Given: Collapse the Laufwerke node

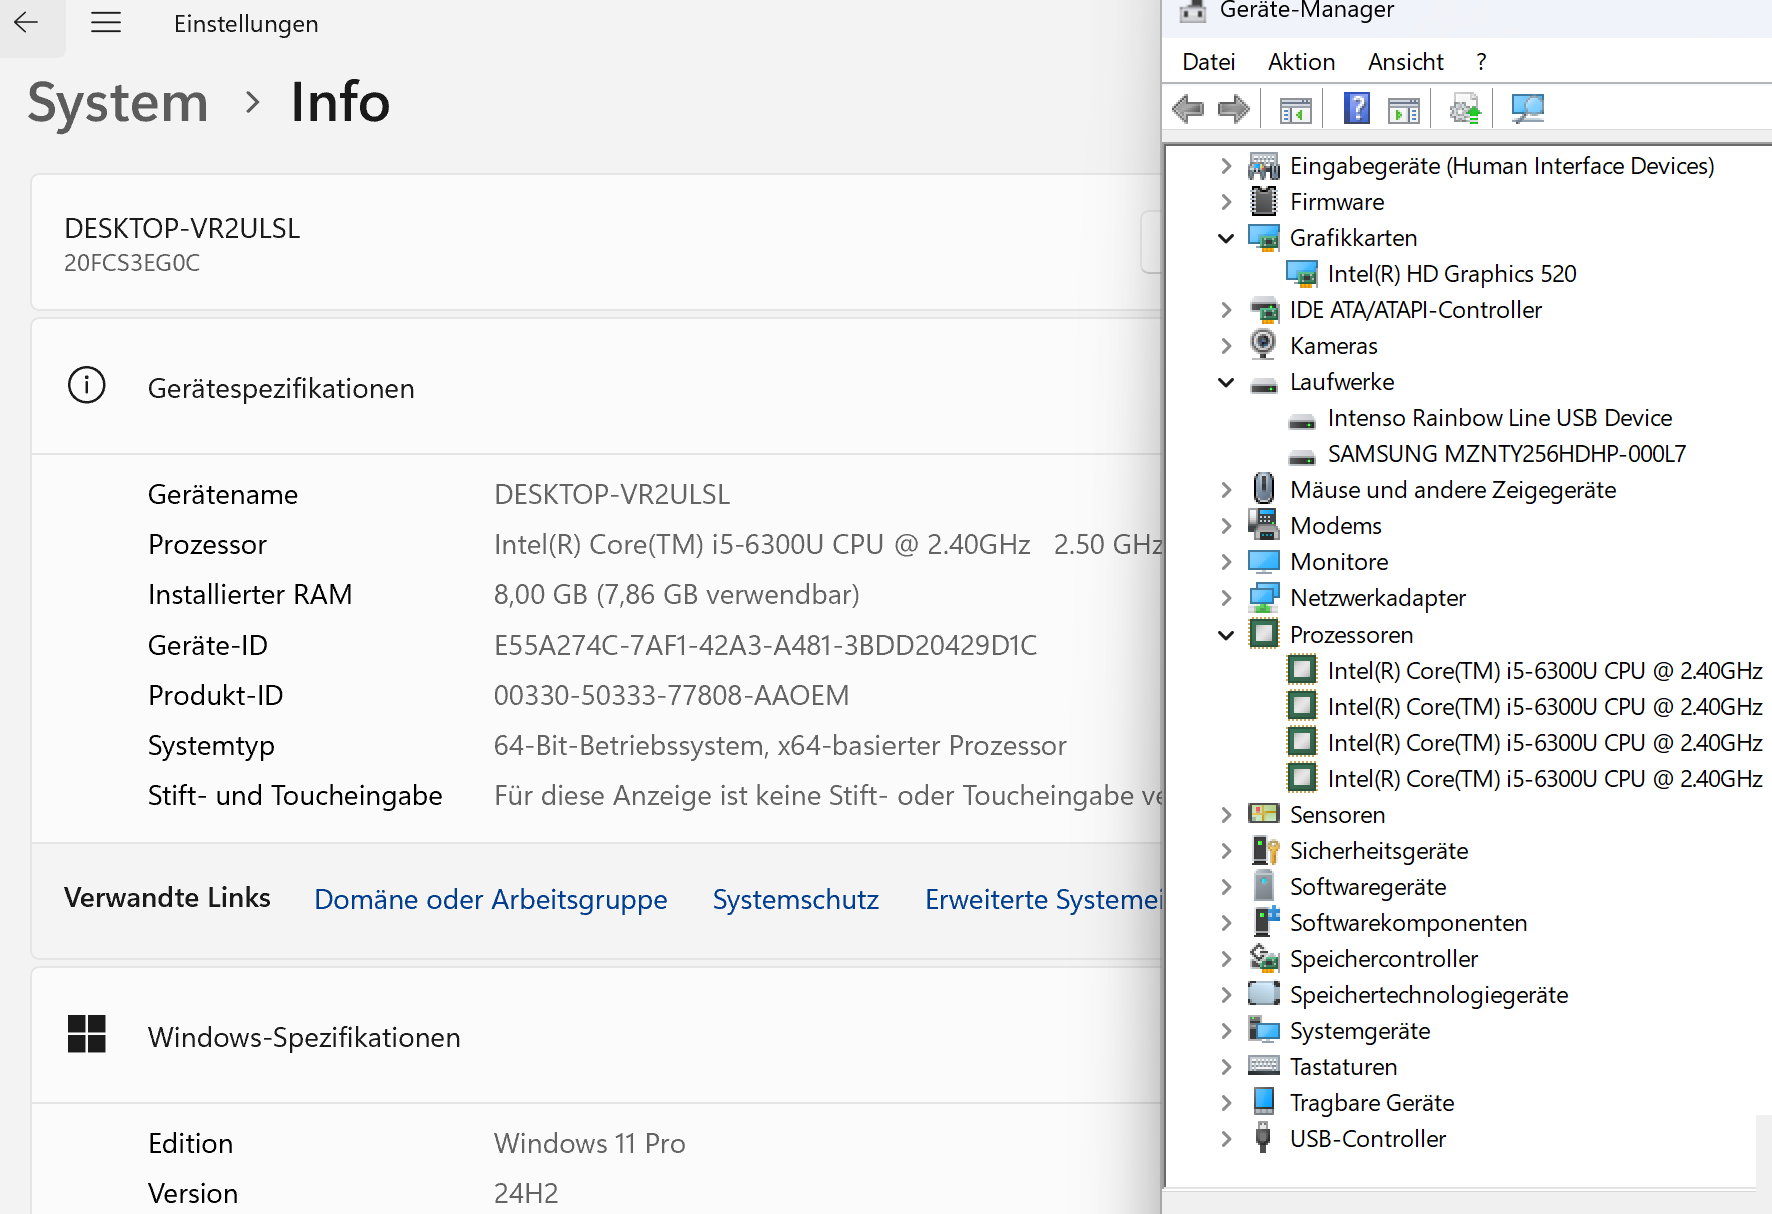Looking at the screenshot, I should point(1226,382).
